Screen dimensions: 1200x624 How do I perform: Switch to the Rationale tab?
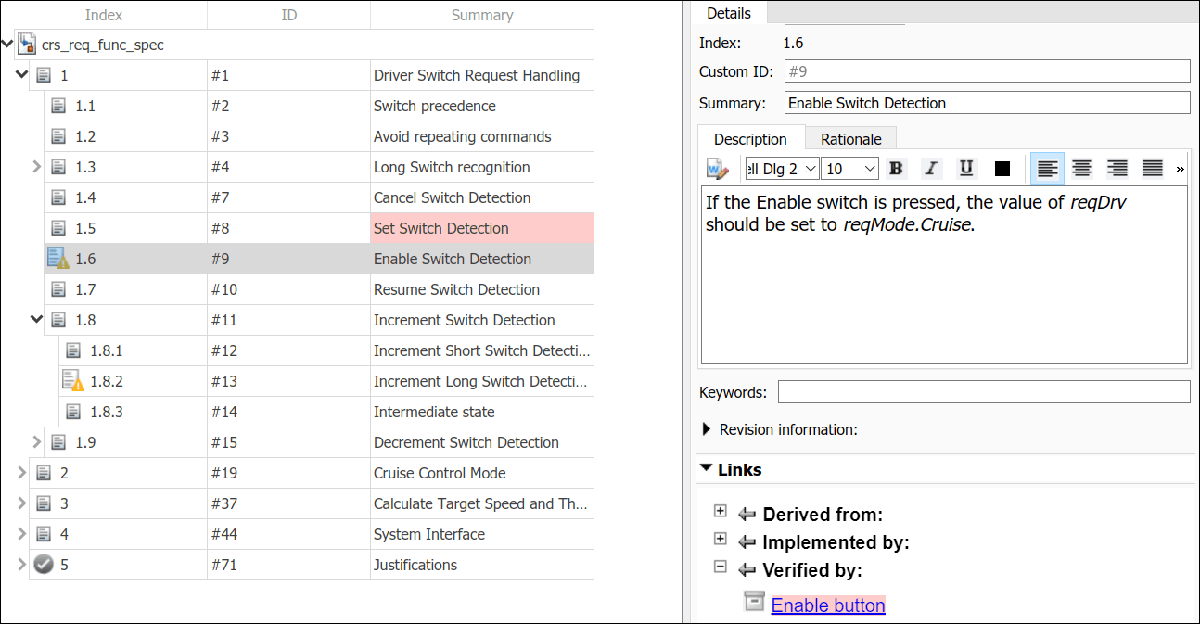(x=851, y=139)
